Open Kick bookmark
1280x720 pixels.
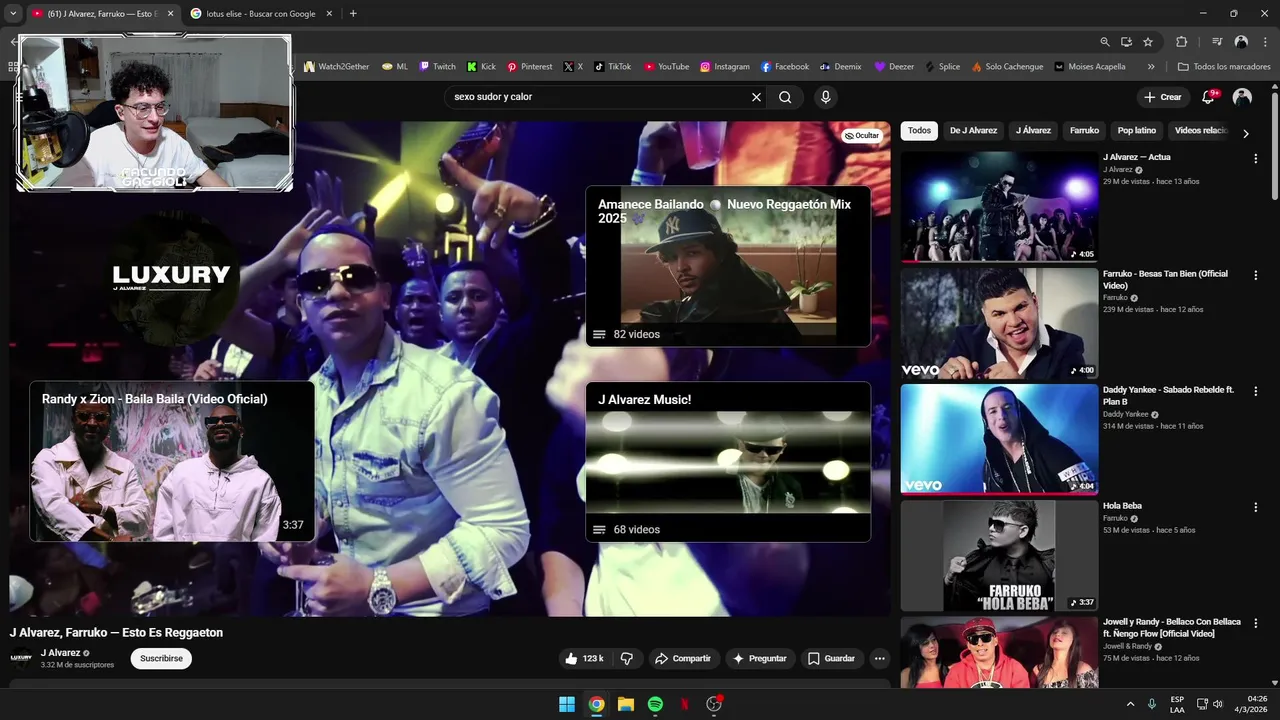pos(481,66)
